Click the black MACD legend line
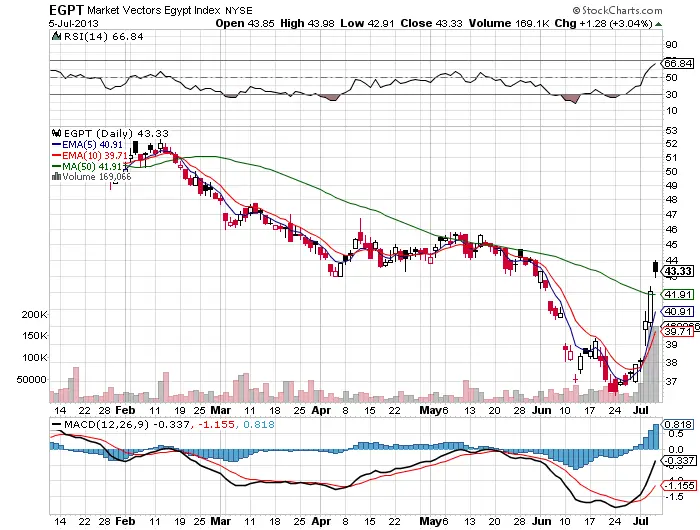The width and height of the screenshot is (700, 530). click(x=57, y=425)
